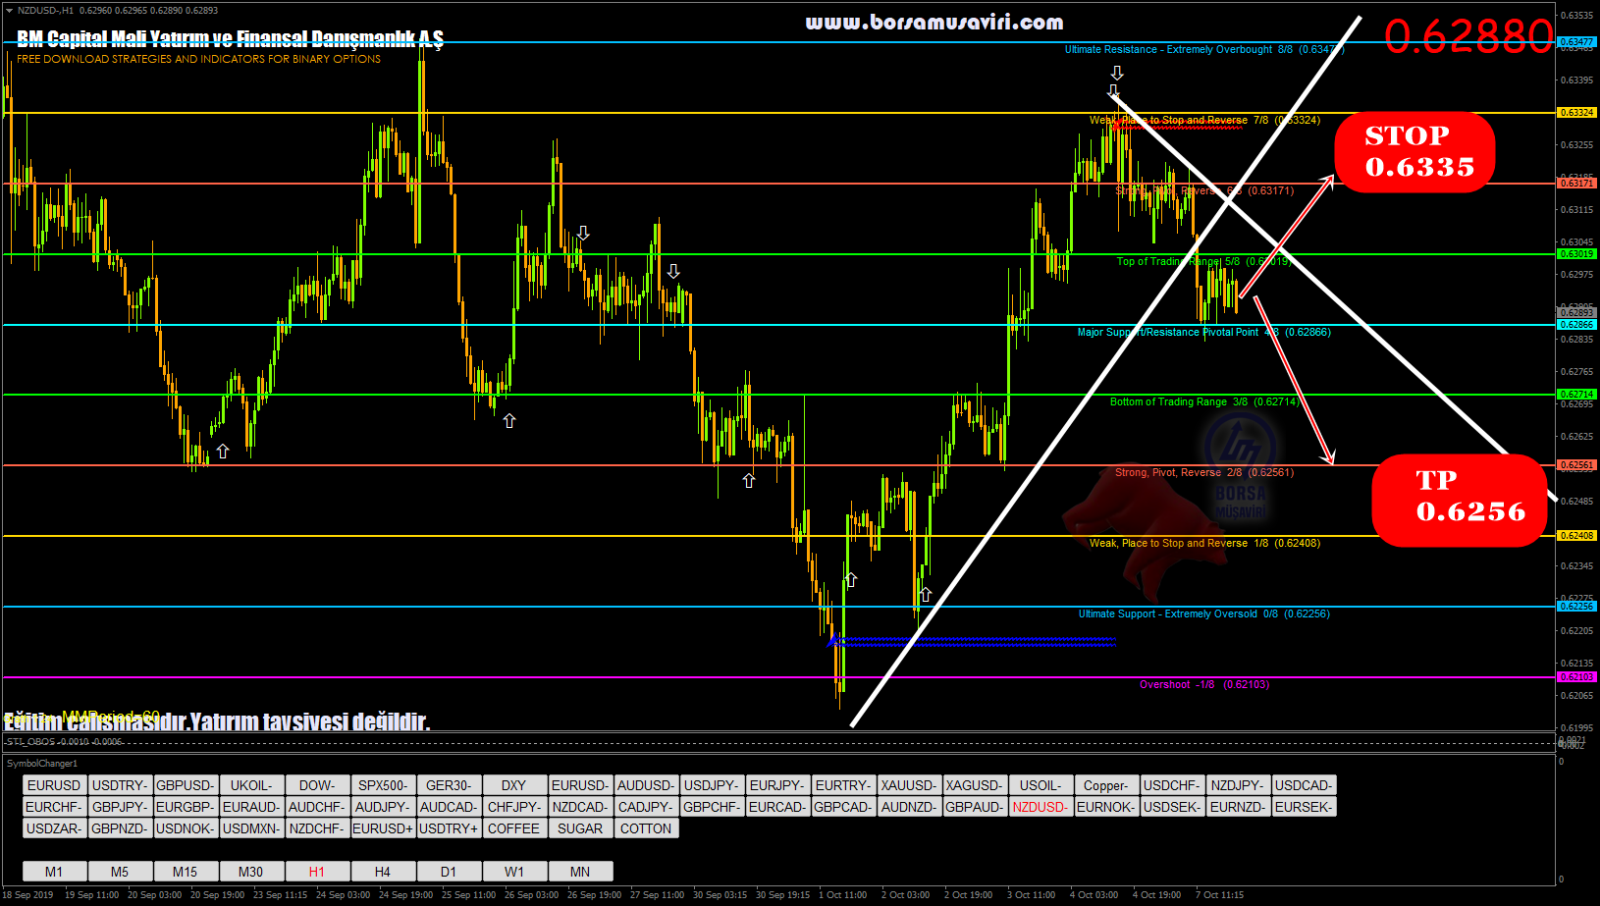Click the leftmost up-arrow signal on the chart
1600x906 pixels.
click(x=222, y=451)
